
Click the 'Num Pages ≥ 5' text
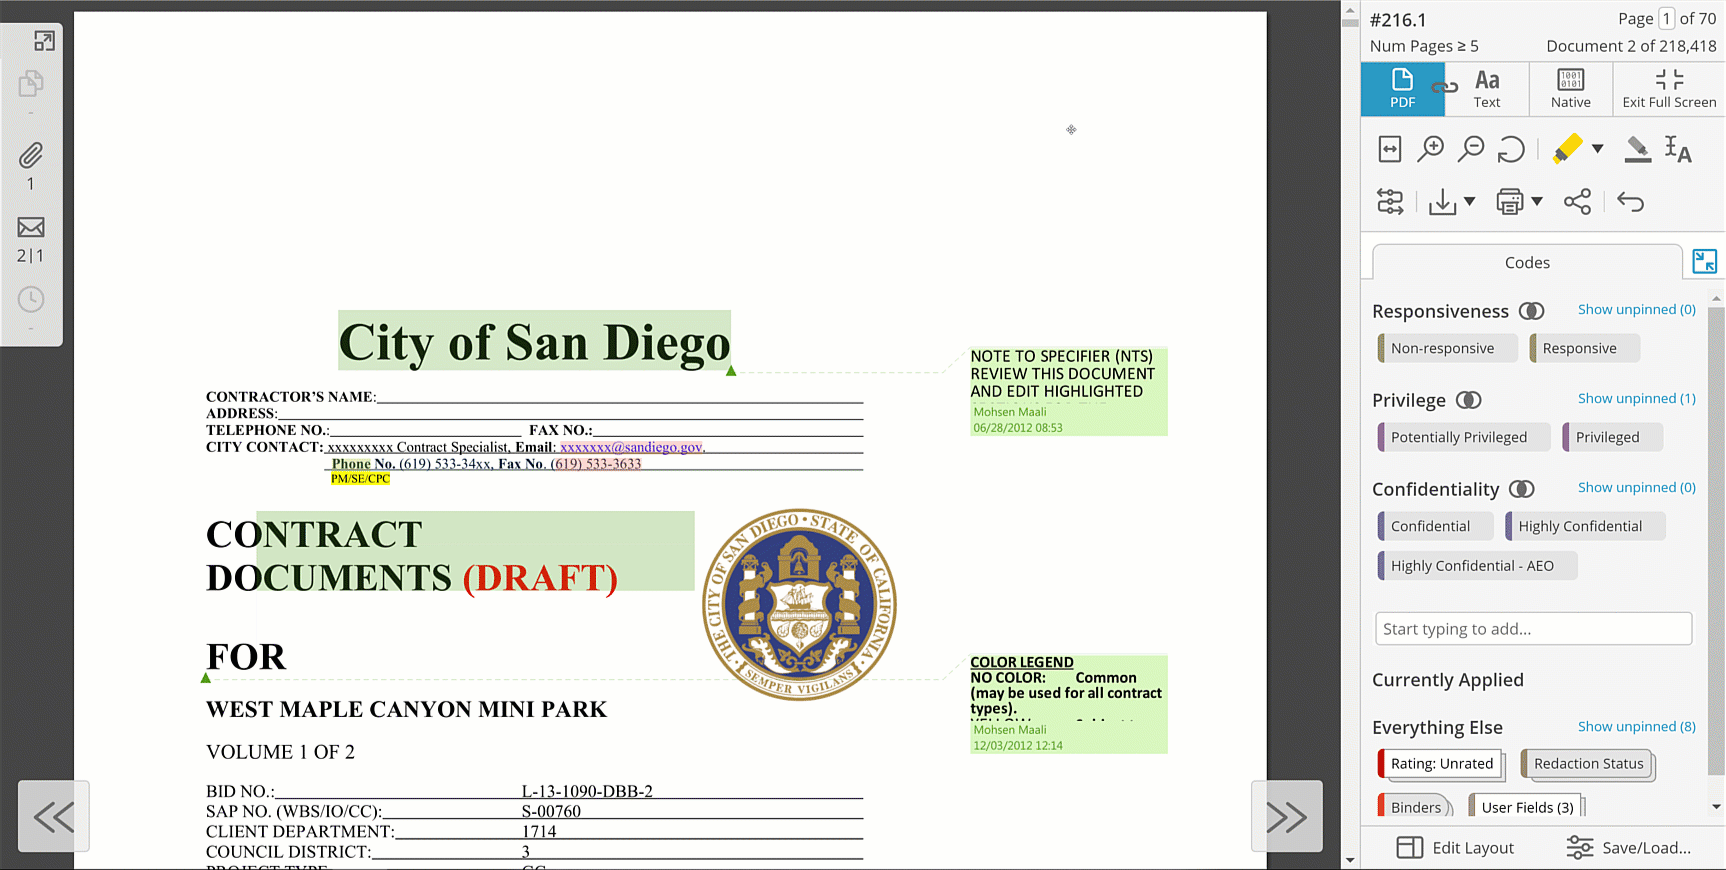1424,46
